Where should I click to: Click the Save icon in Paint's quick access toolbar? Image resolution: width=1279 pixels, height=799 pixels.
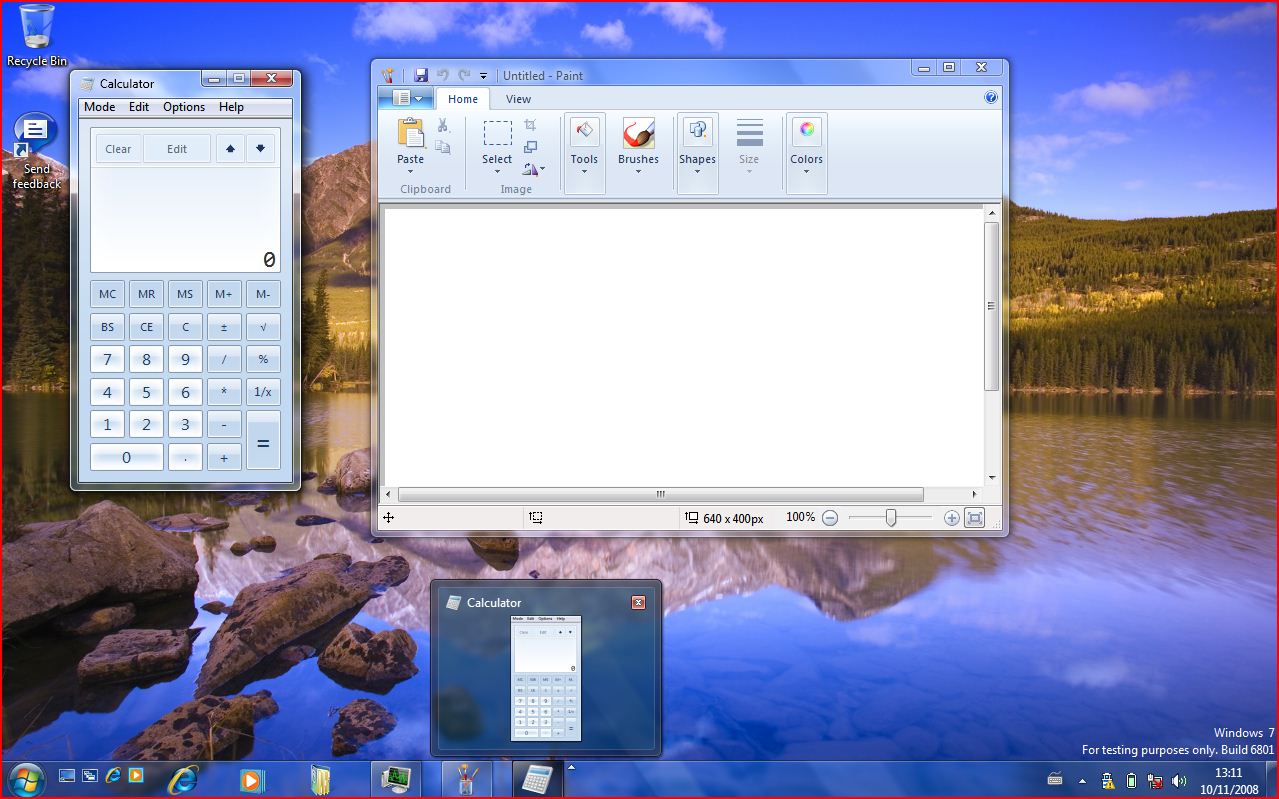[421, 75]
